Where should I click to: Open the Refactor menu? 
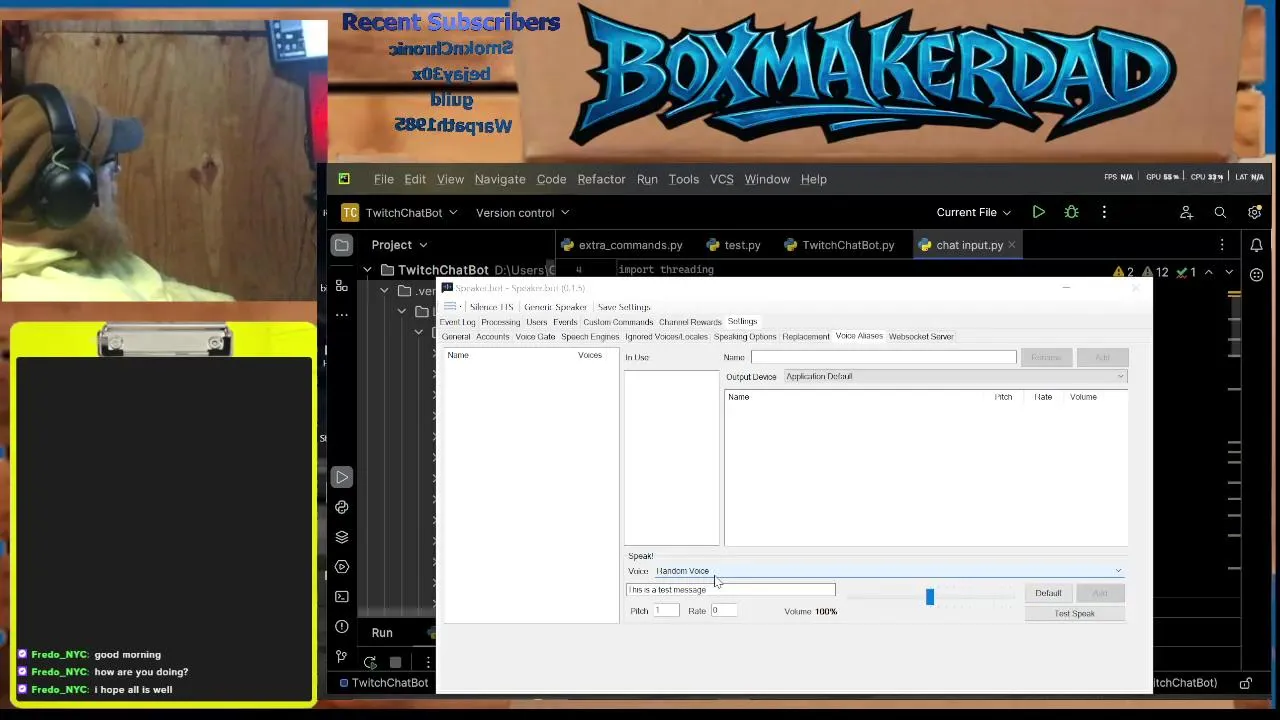pyautogui.click(x=601, y=179)
